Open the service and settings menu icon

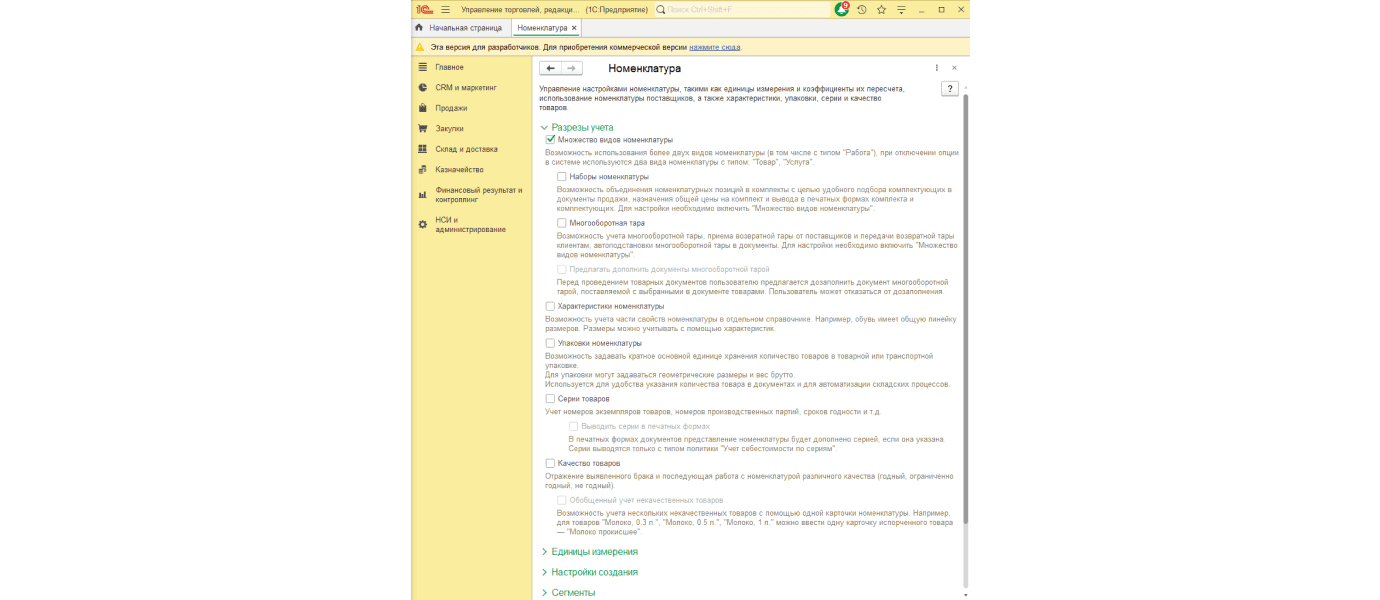[x=902, y=9]
